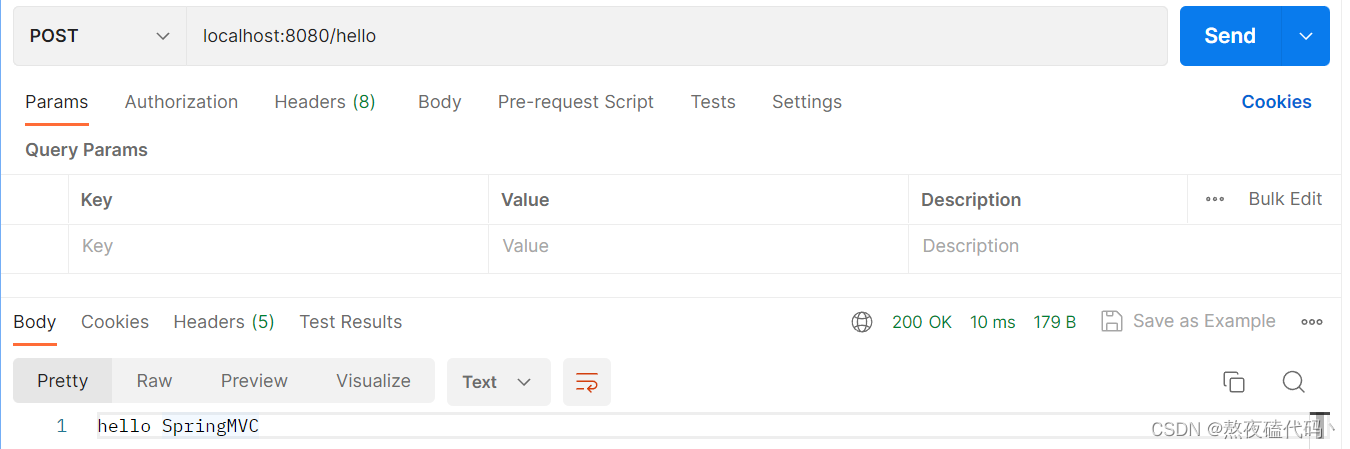Viewport: 1350px width, 449px height.
Task: Copy response body using the copy icon
Action: tap(1234, 382)
